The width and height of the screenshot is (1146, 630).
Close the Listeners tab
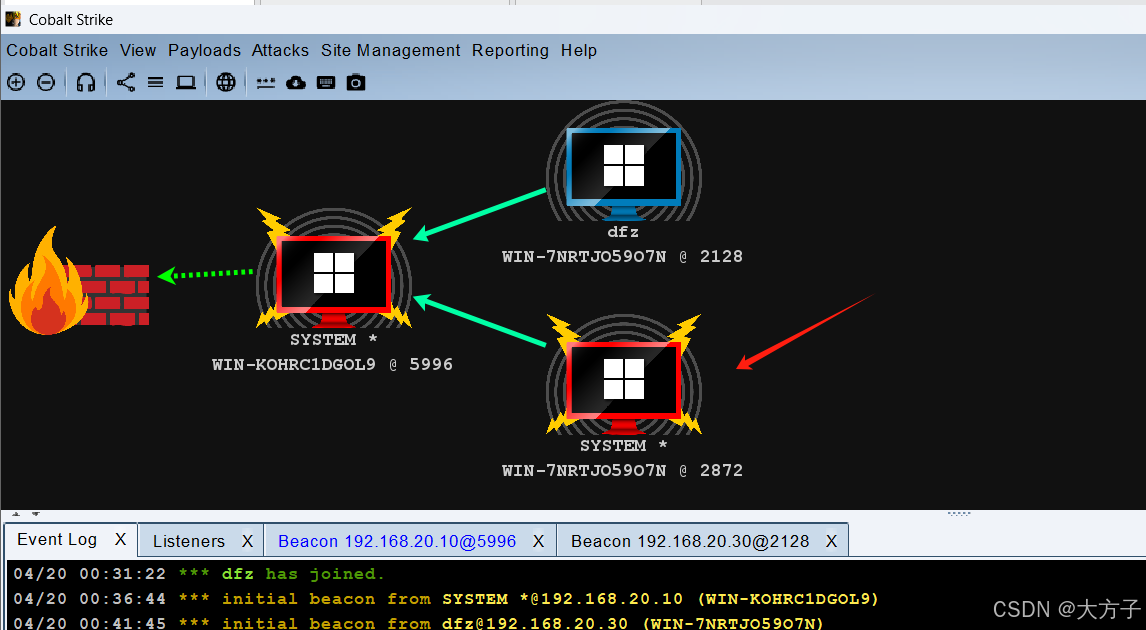tap(248, 542)
